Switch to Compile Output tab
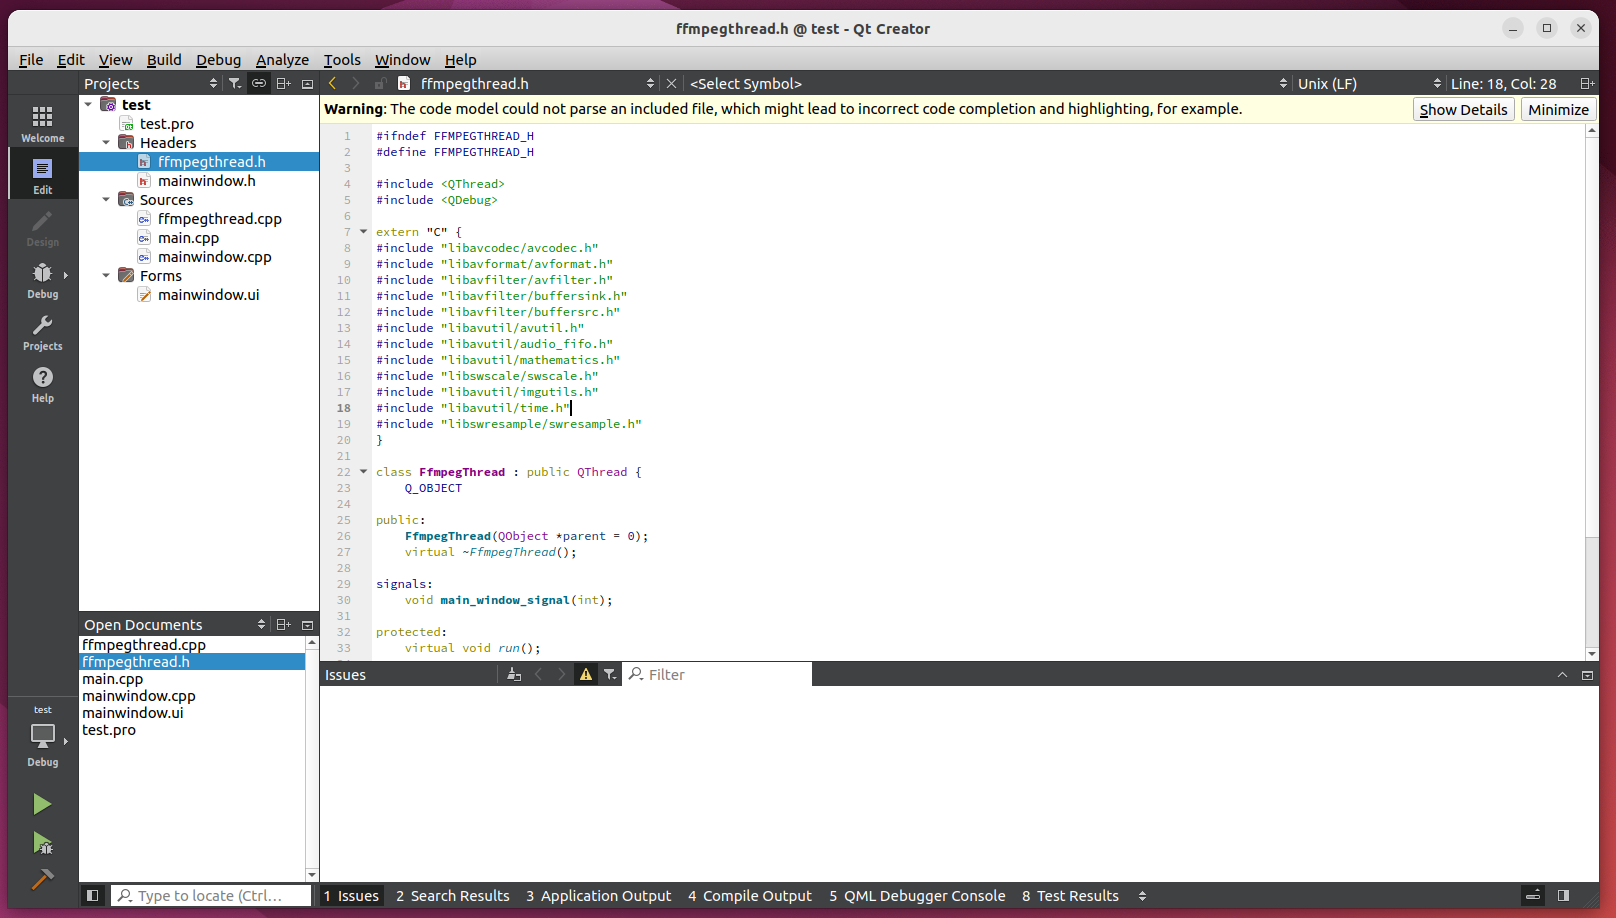This screenshot has height=918, width=1616. point(750,896)
